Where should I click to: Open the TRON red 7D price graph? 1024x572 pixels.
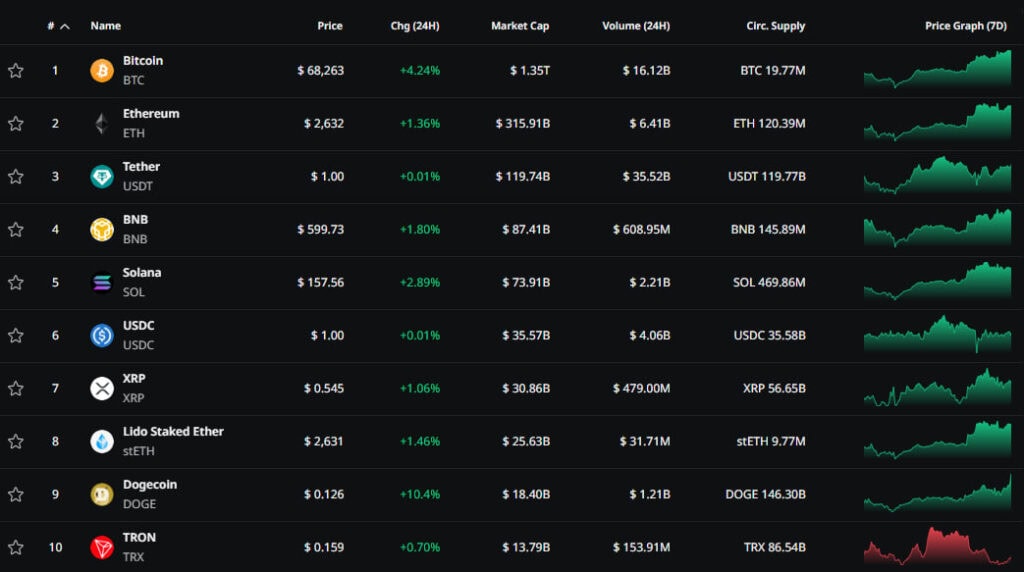pyautogui.click(x=937, y=547)
